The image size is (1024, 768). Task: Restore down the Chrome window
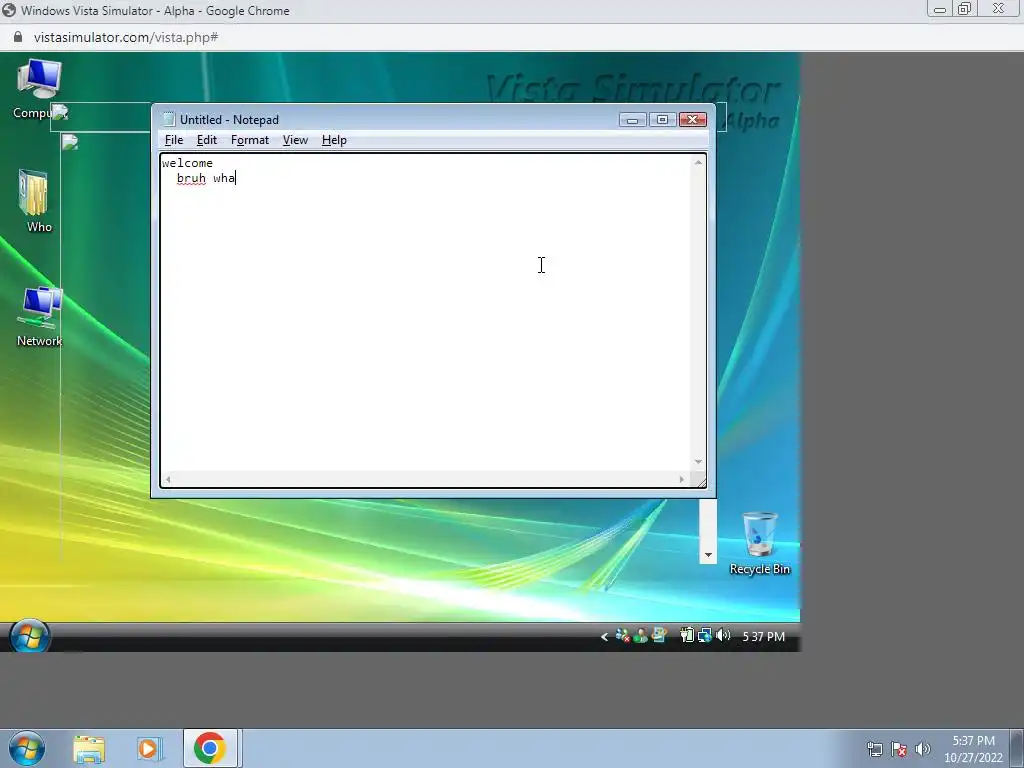coord(965,9)
